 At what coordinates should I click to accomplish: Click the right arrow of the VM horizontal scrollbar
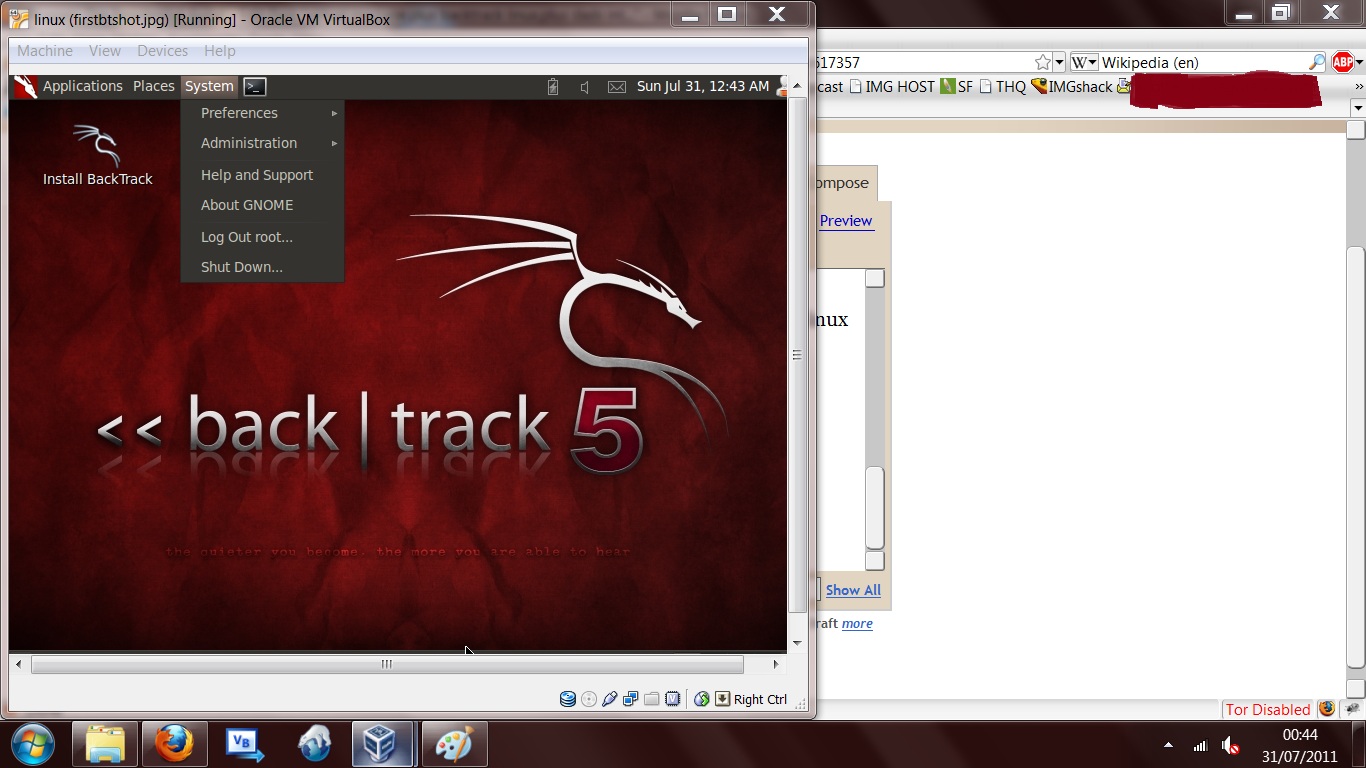tap(775, 663)
